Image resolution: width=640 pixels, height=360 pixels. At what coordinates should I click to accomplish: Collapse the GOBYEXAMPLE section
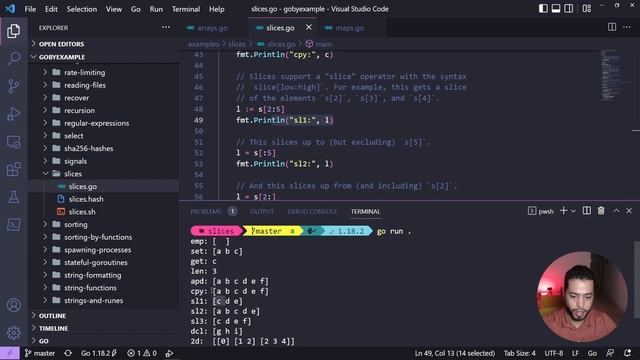click(61, 57)
